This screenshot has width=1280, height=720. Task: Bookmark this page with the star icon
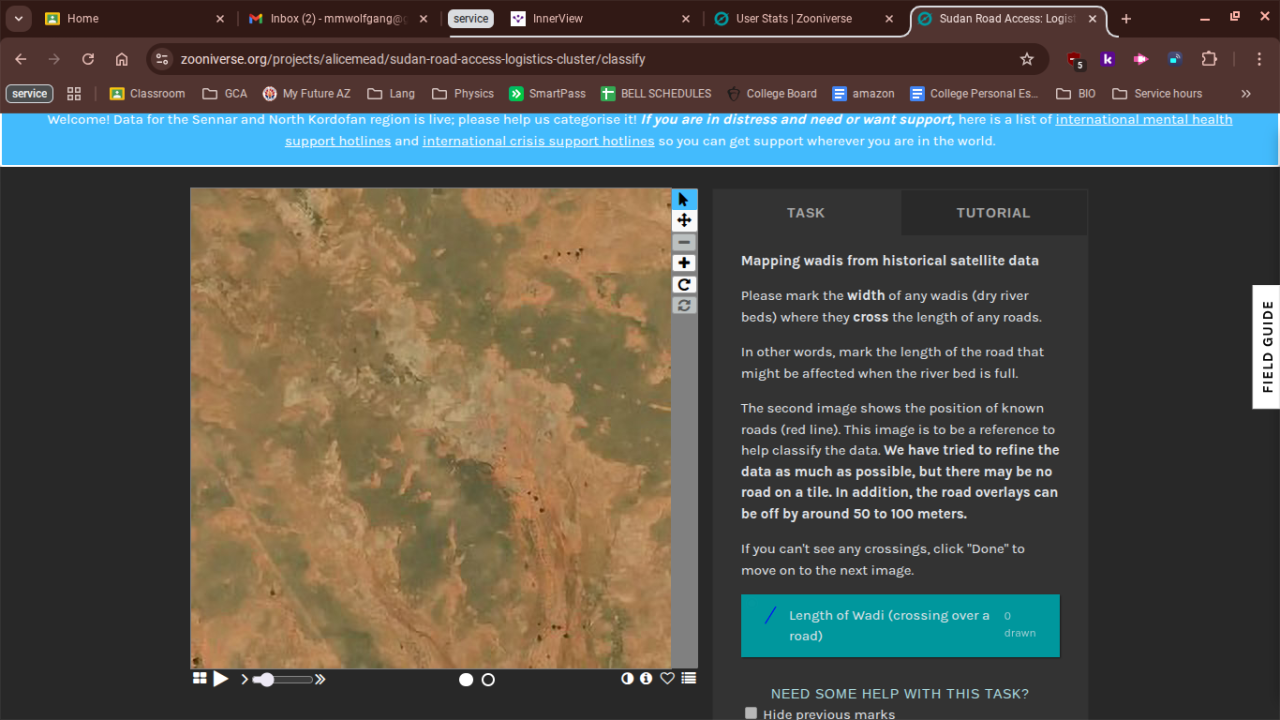point(1027,59)
